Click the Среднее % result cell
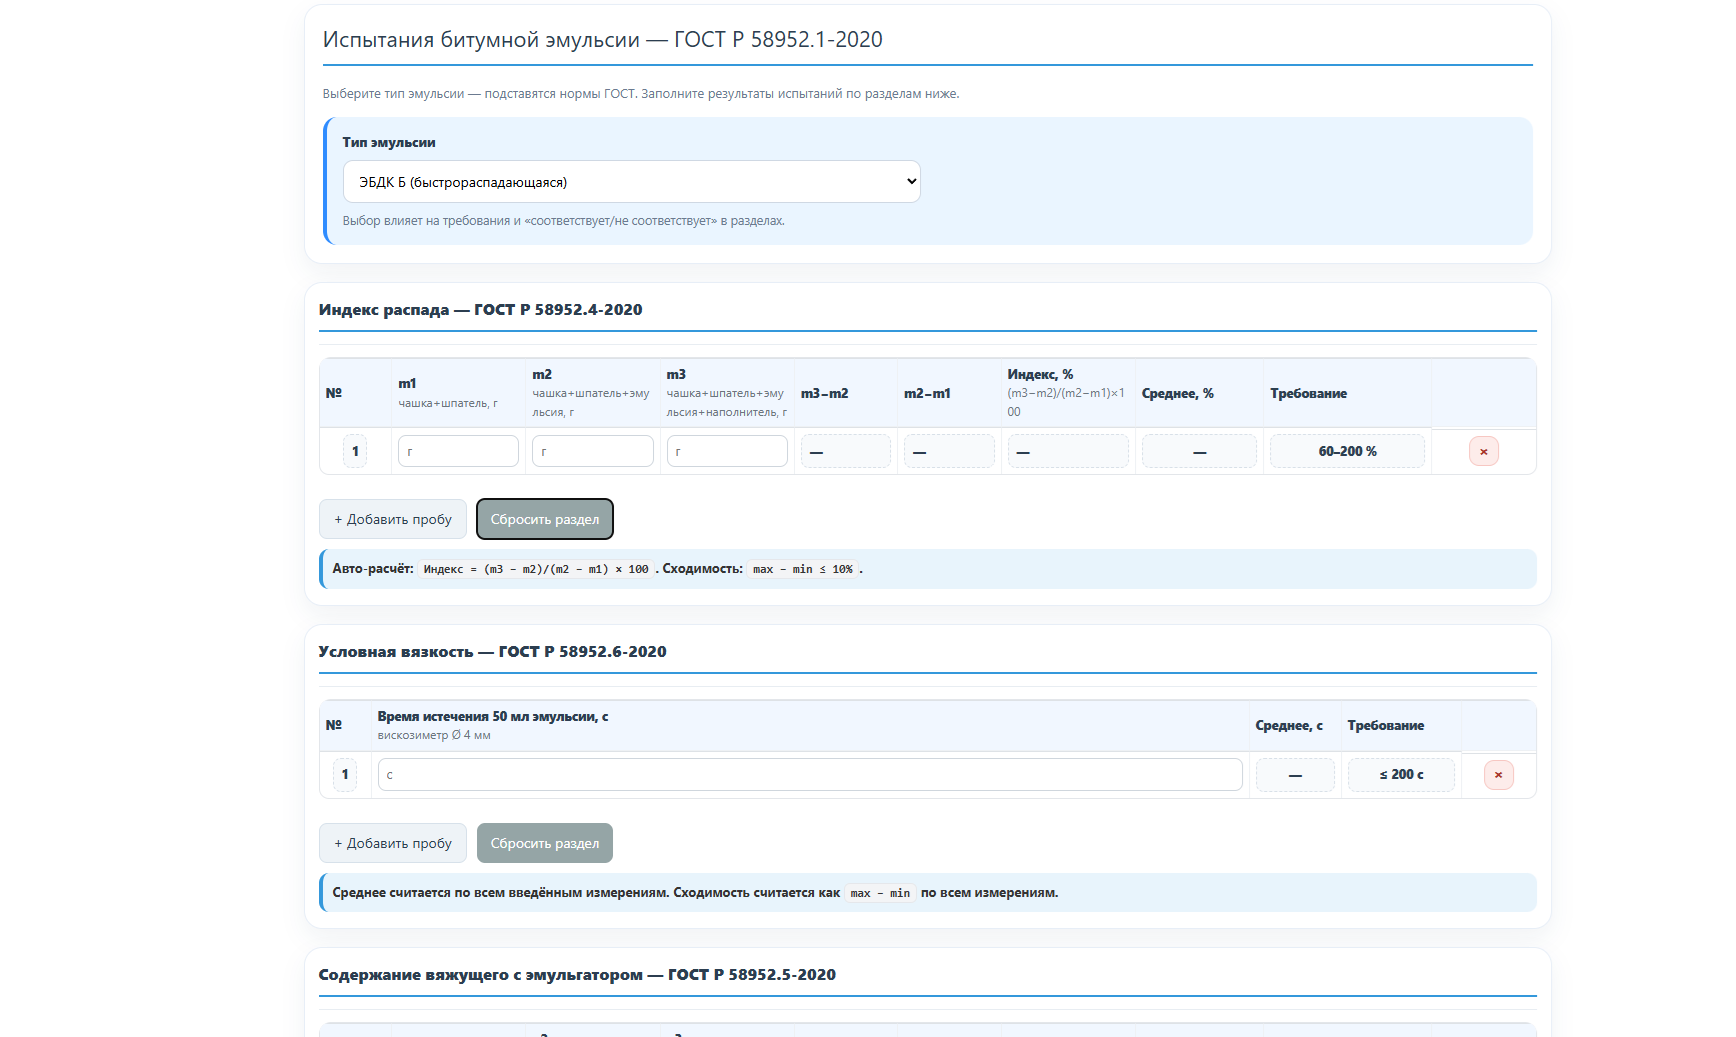This screenshot has width=1736, height=1037. point(1199,452)
